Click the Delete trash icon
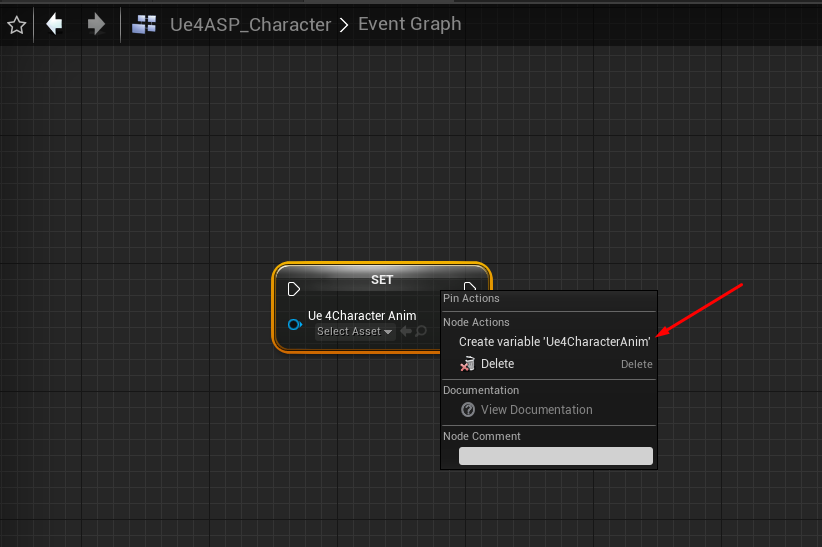 pos(467,364)
